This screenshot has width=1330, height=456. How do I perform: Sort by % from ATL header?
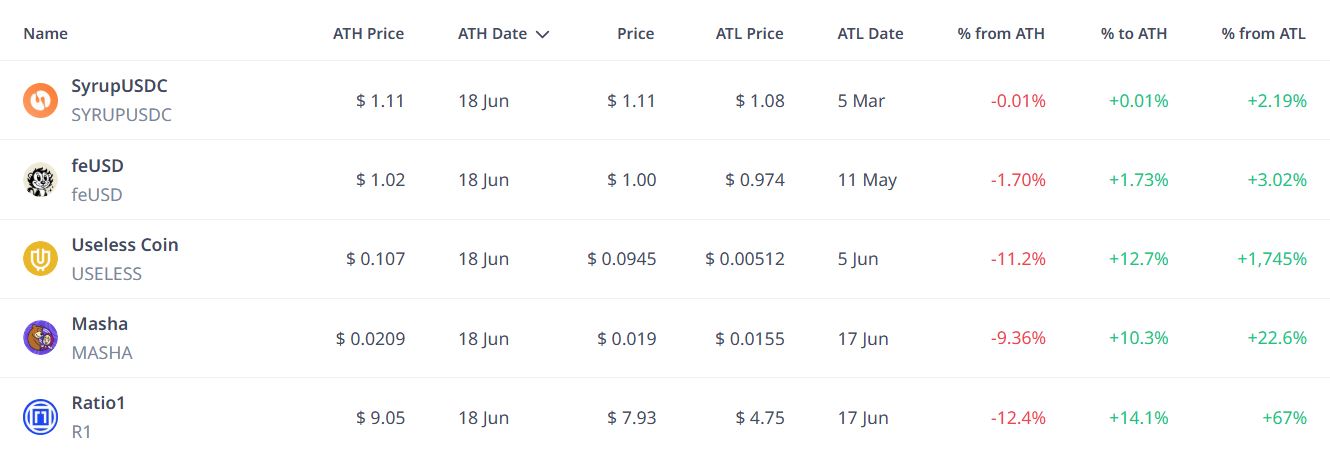(x=1263, y=34)
